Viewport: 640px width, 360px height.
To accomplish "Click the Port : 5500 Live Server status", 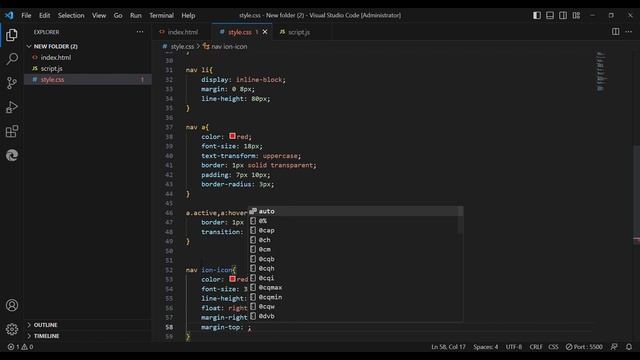I will pos(584,347).
